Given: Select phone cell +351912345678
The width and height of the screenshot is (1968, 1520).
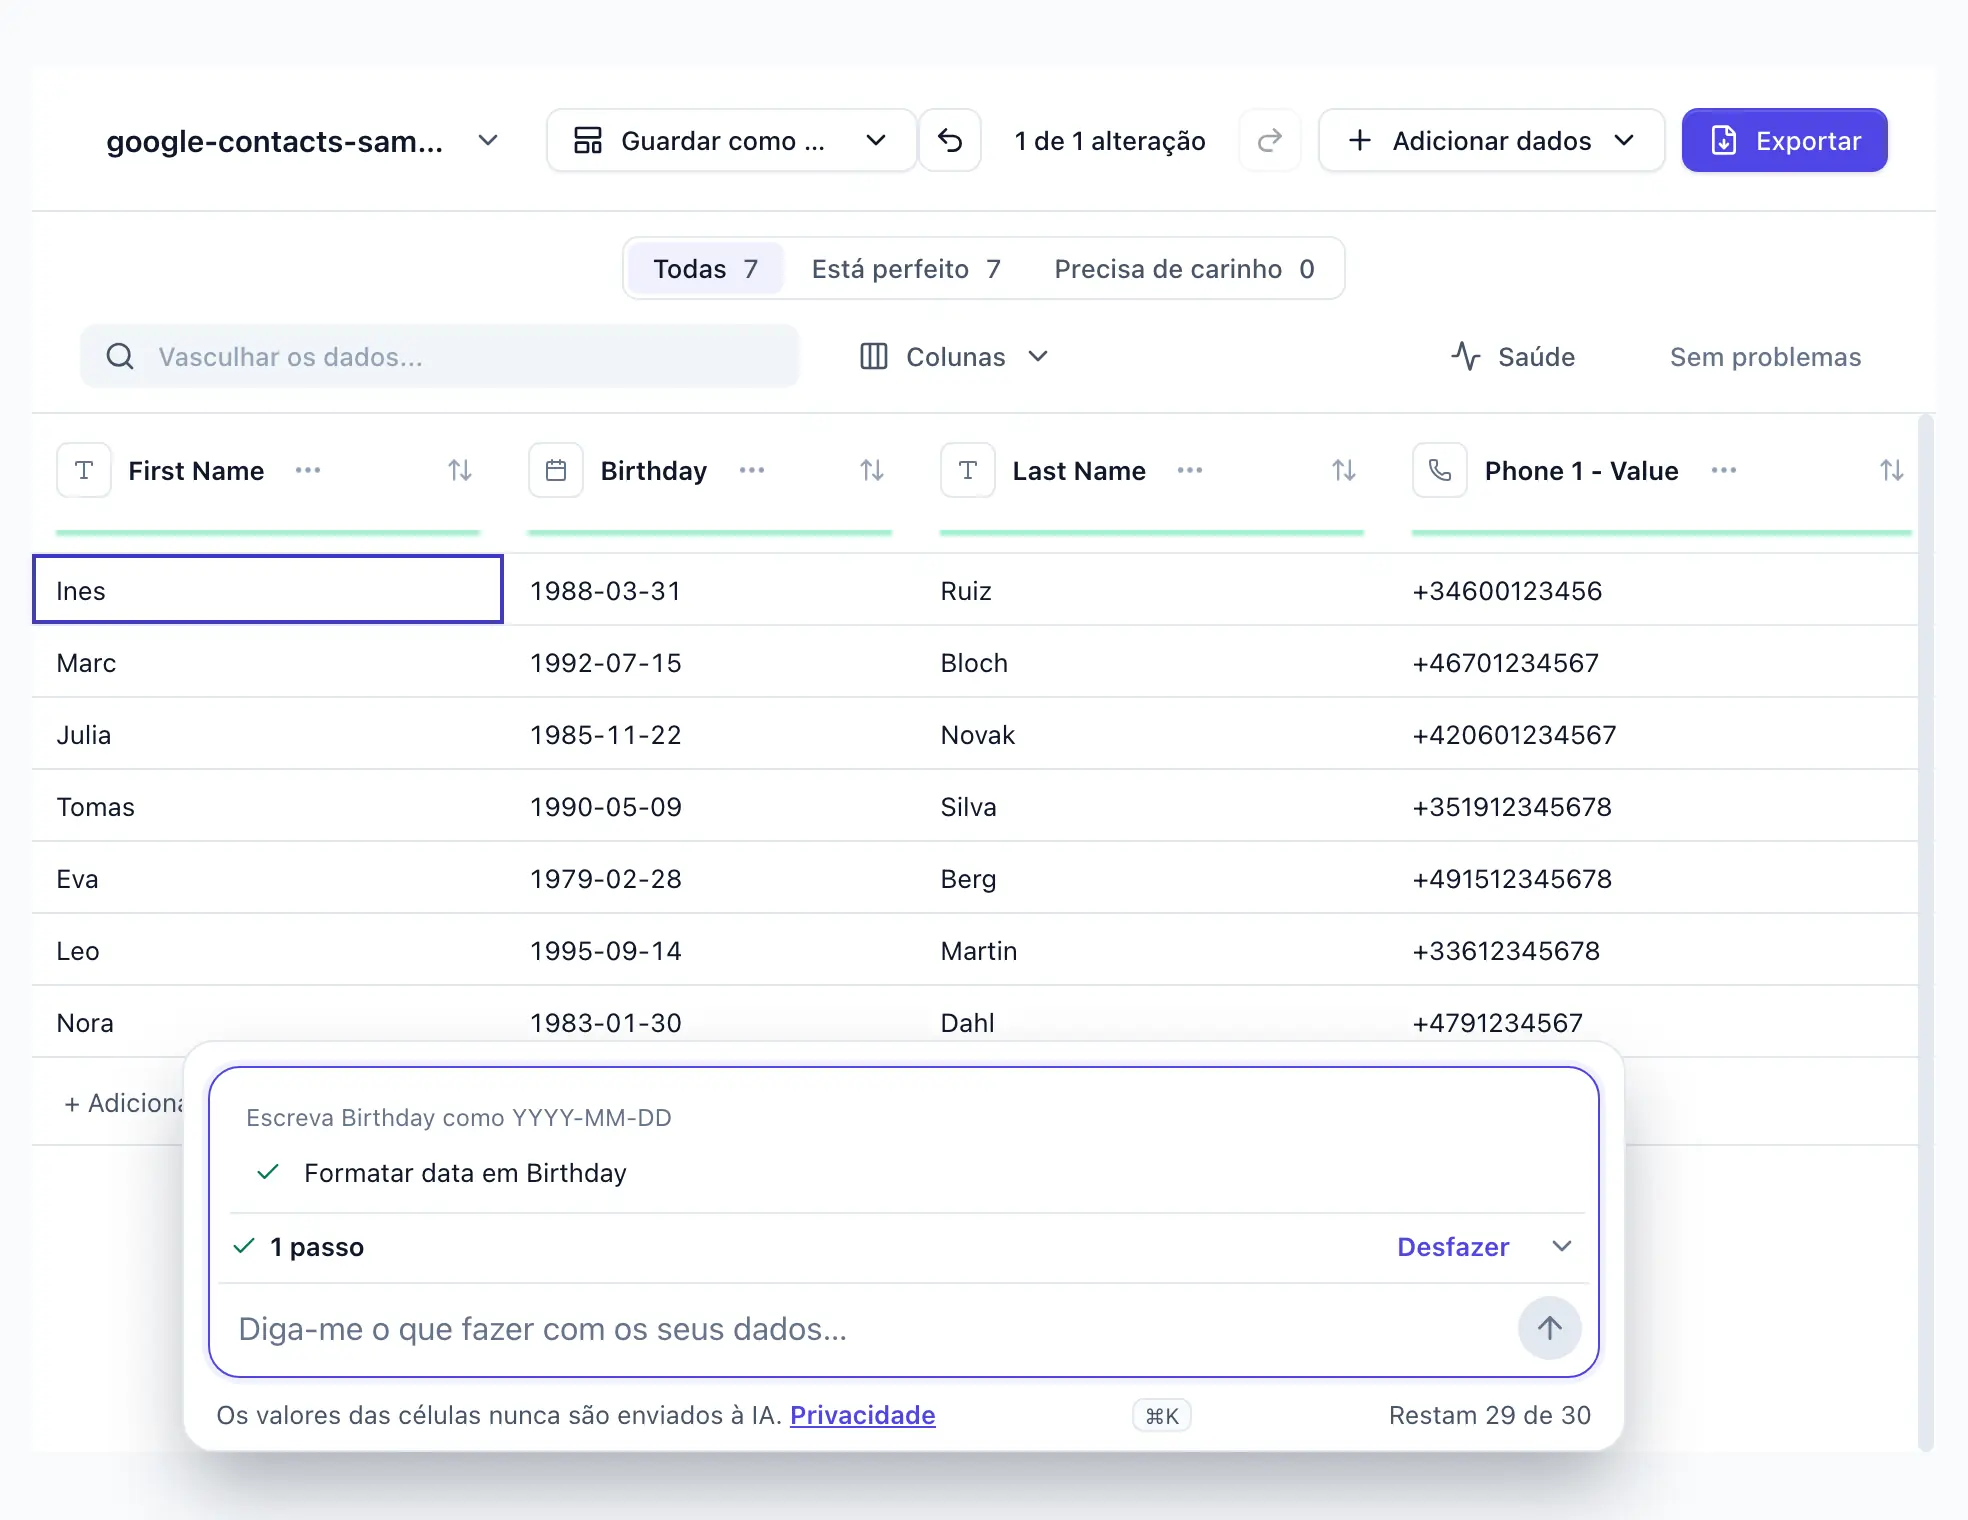Looking at the screenshot, I should (1654, 807).
